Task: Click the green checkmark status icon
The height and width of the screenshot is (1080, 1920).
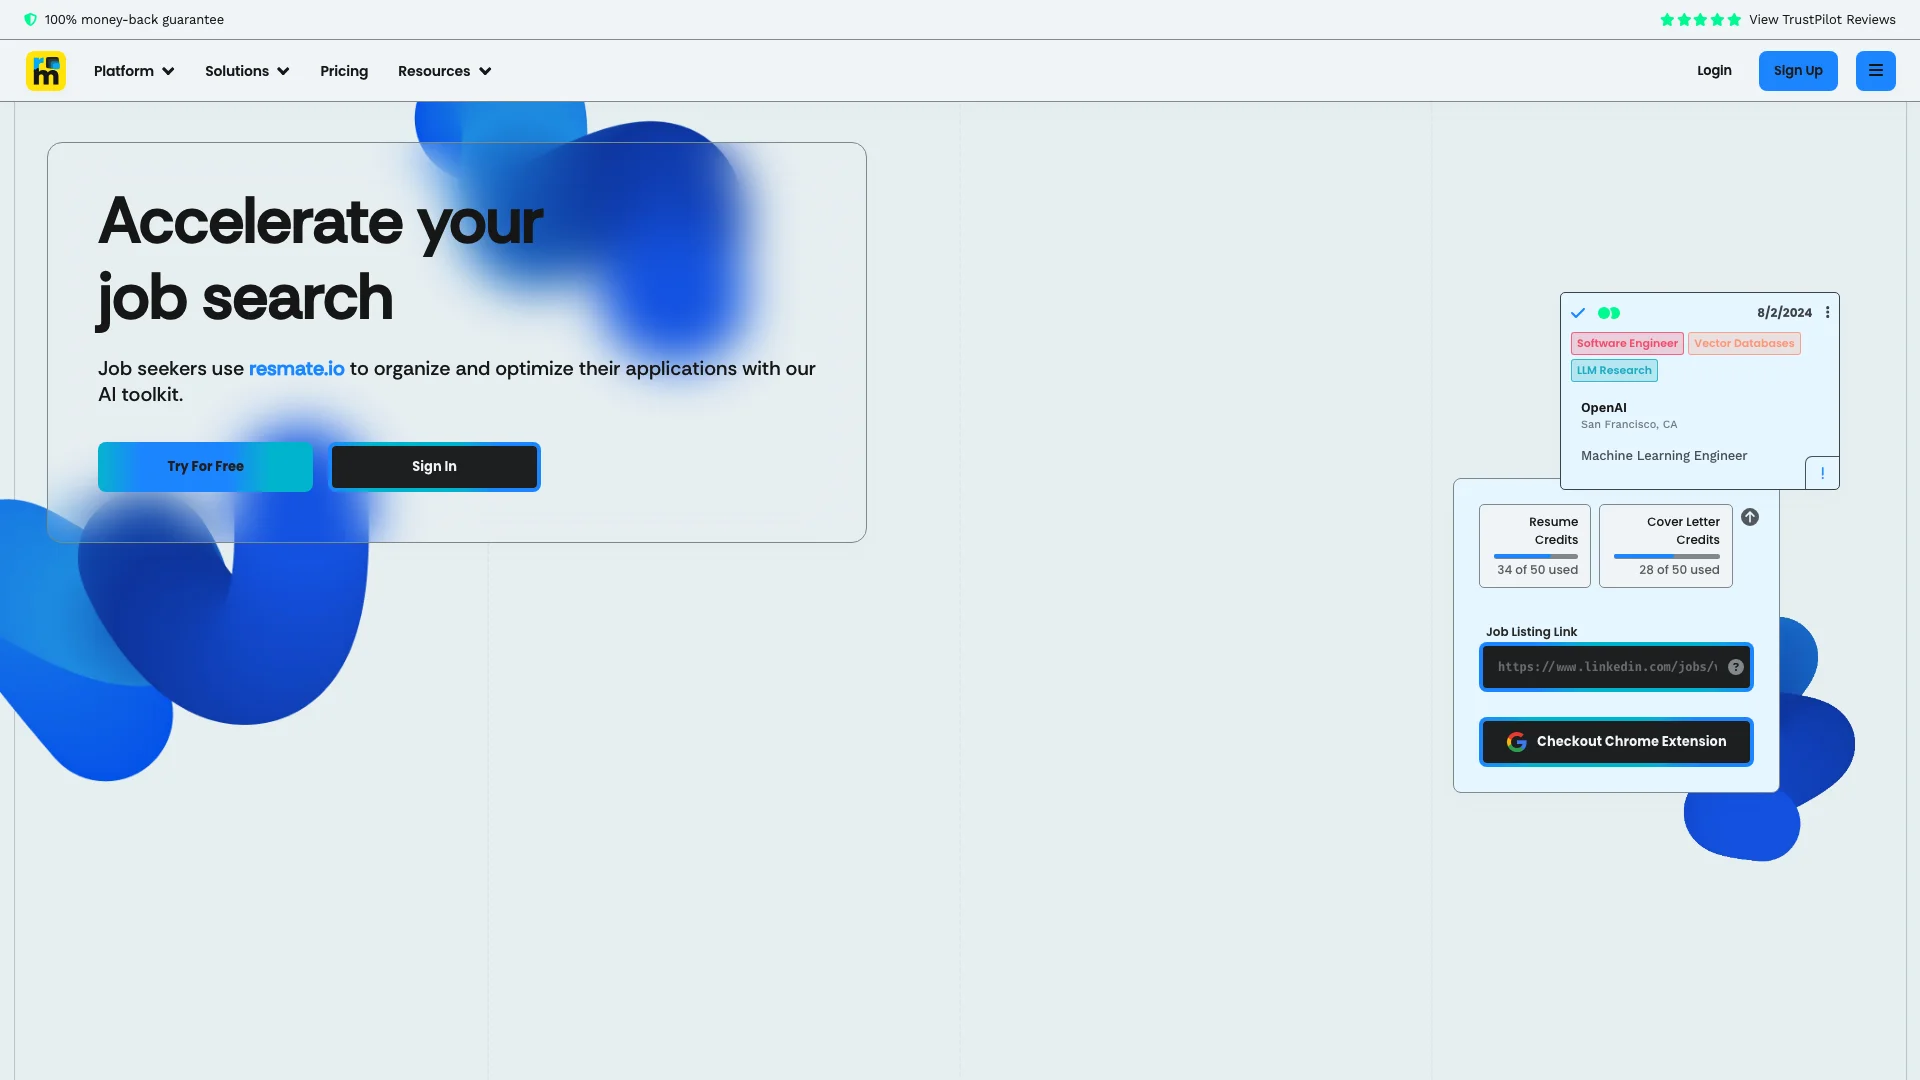Action: pos(1577,313)
